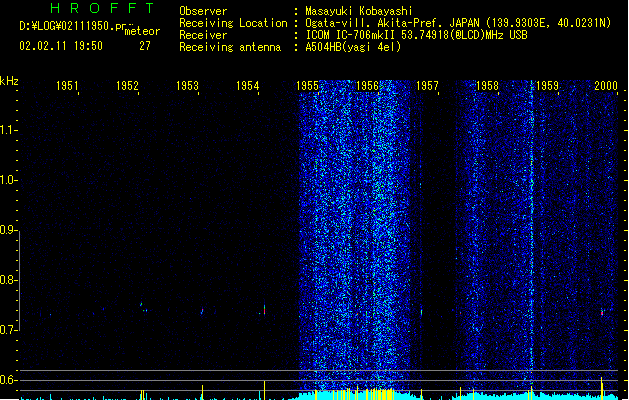Image resolution: width=629 pixels, height=400 pixels.
Task: Click the ICOM IC-706mkII receiver details
Action: [416, 35]
